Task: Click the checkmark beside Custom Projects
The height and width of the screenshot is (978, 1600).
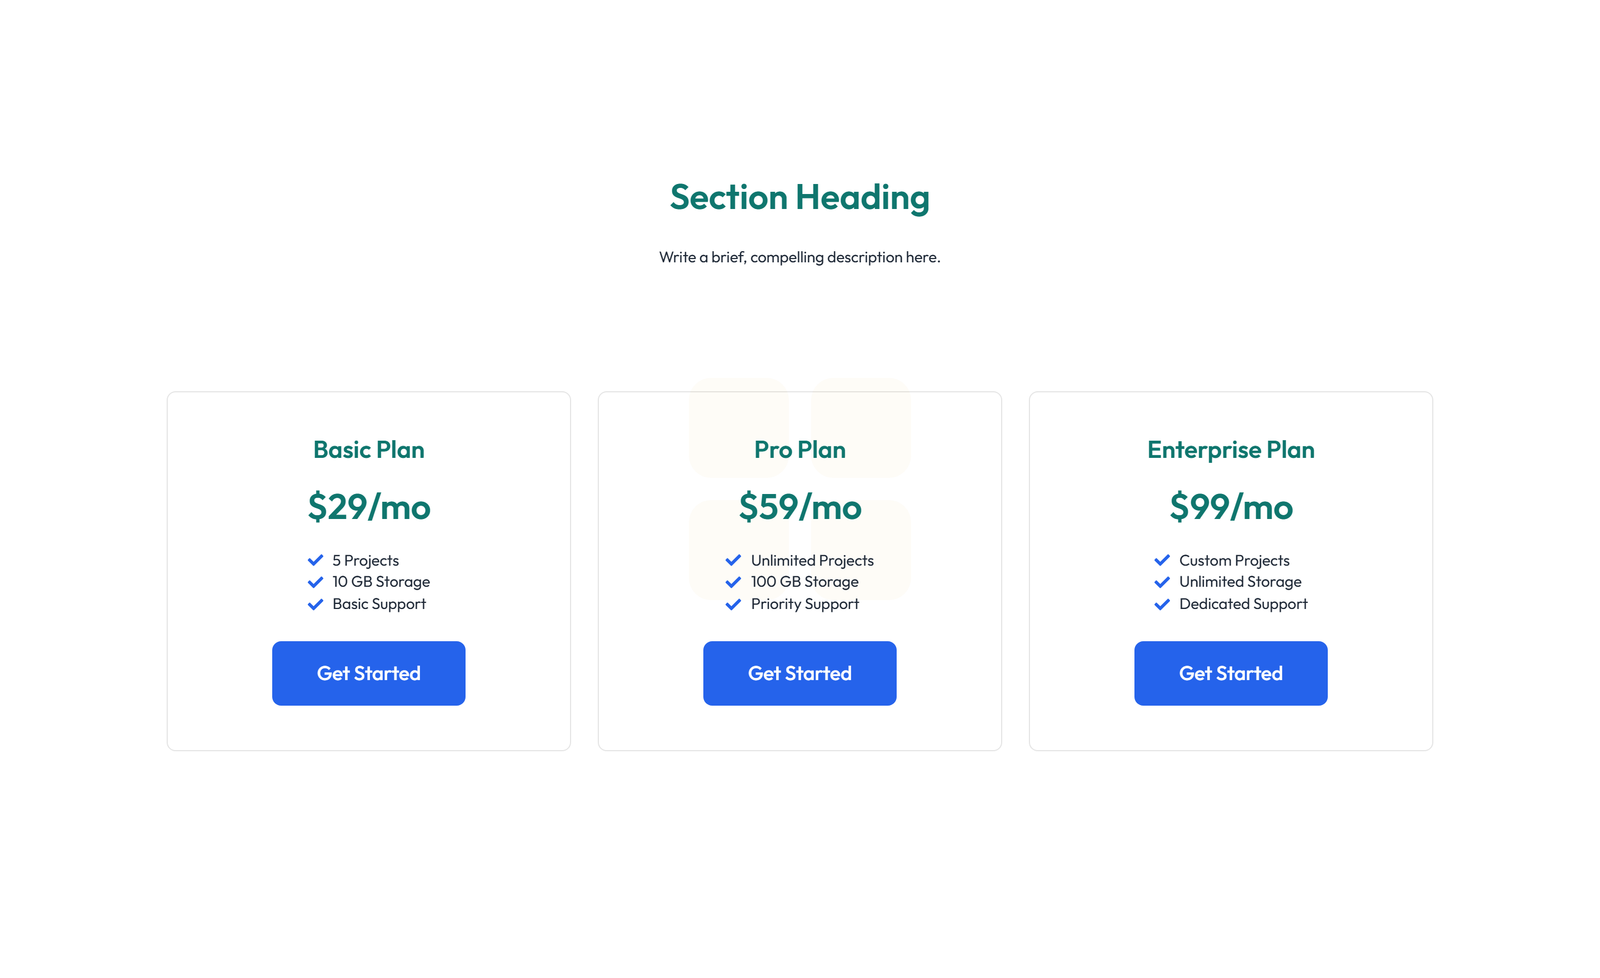Action: [x=1162, y=560]
